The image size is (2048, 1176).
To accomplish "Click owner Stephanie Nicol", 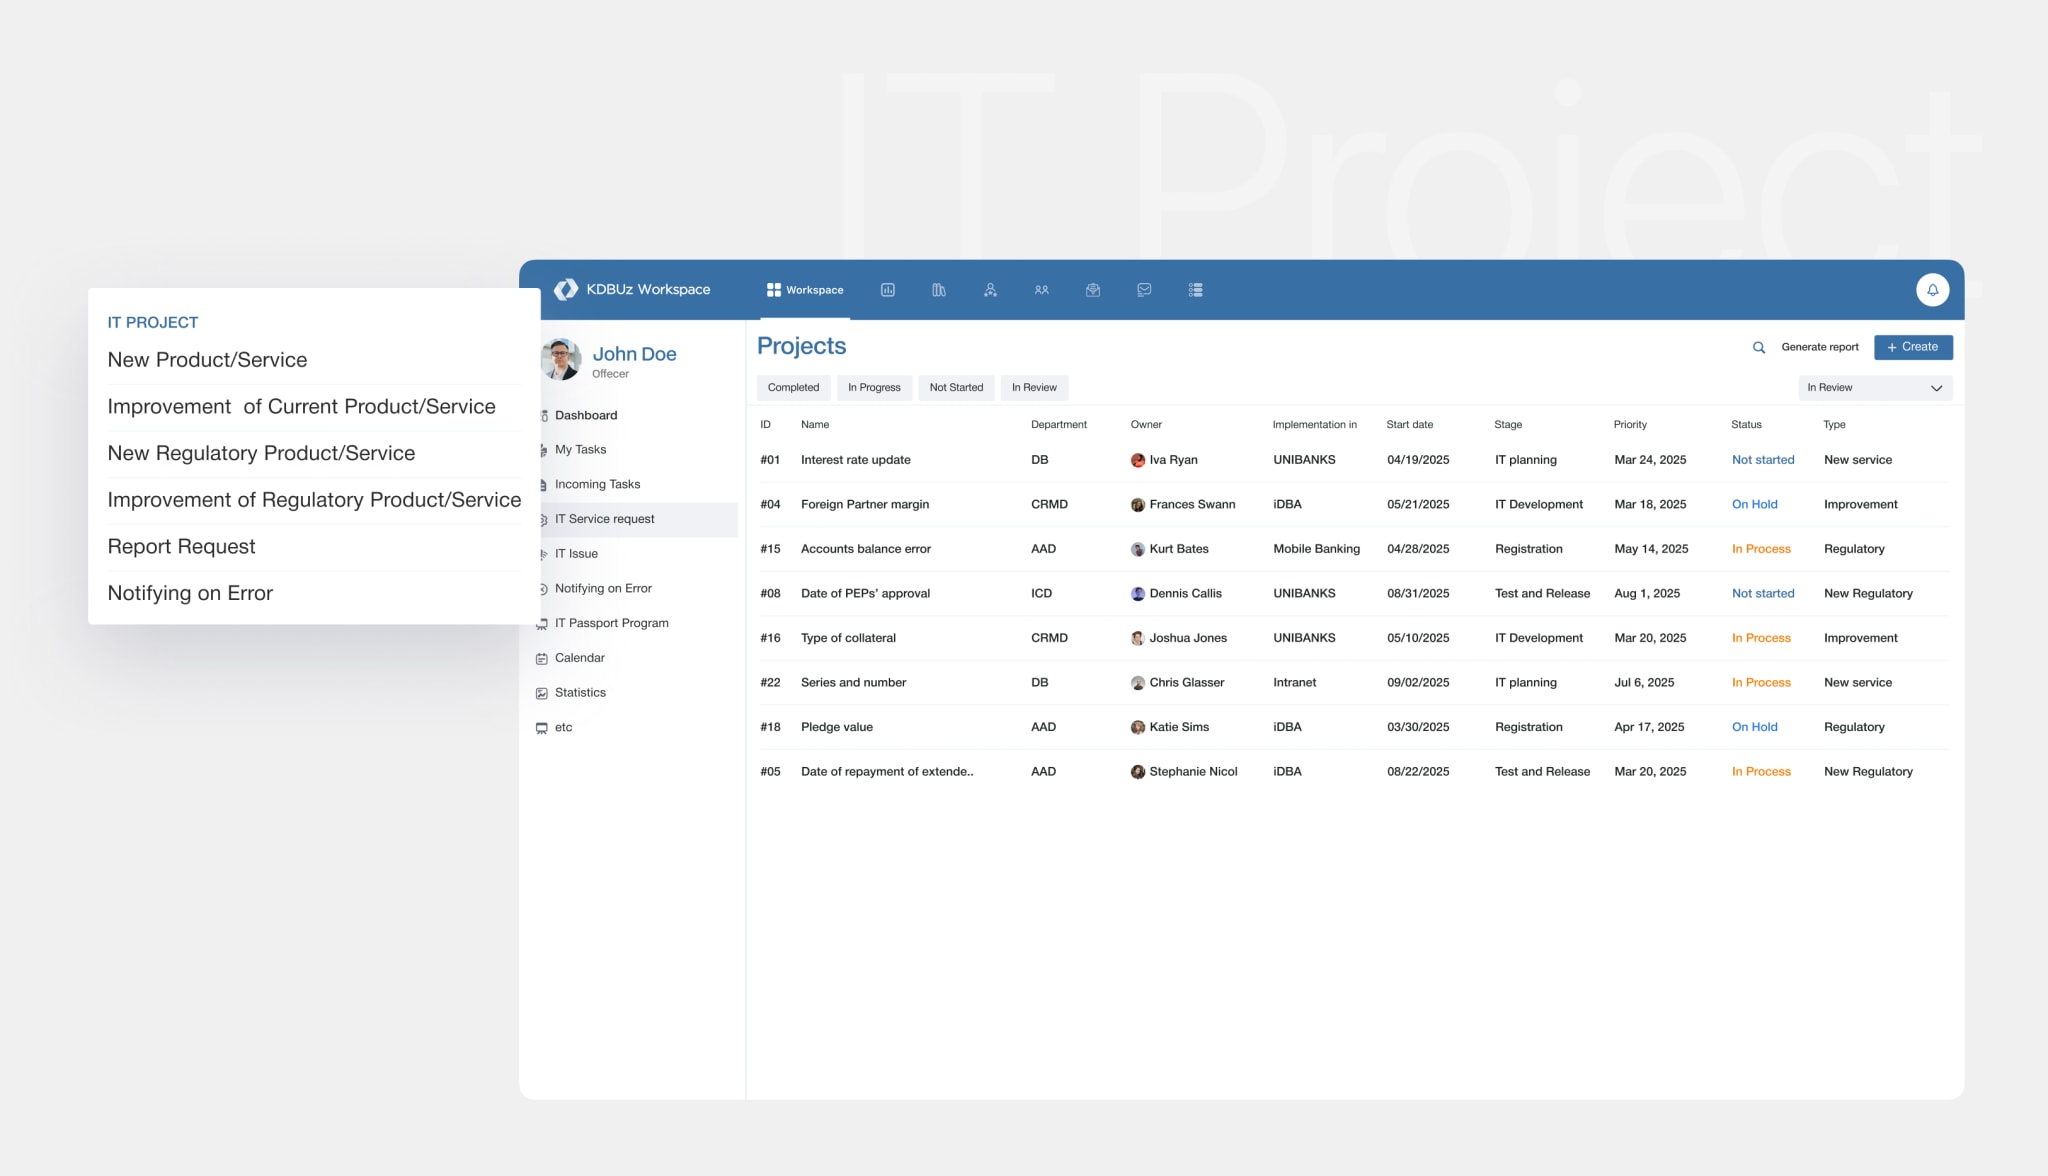I will [x=1184, y=772].
